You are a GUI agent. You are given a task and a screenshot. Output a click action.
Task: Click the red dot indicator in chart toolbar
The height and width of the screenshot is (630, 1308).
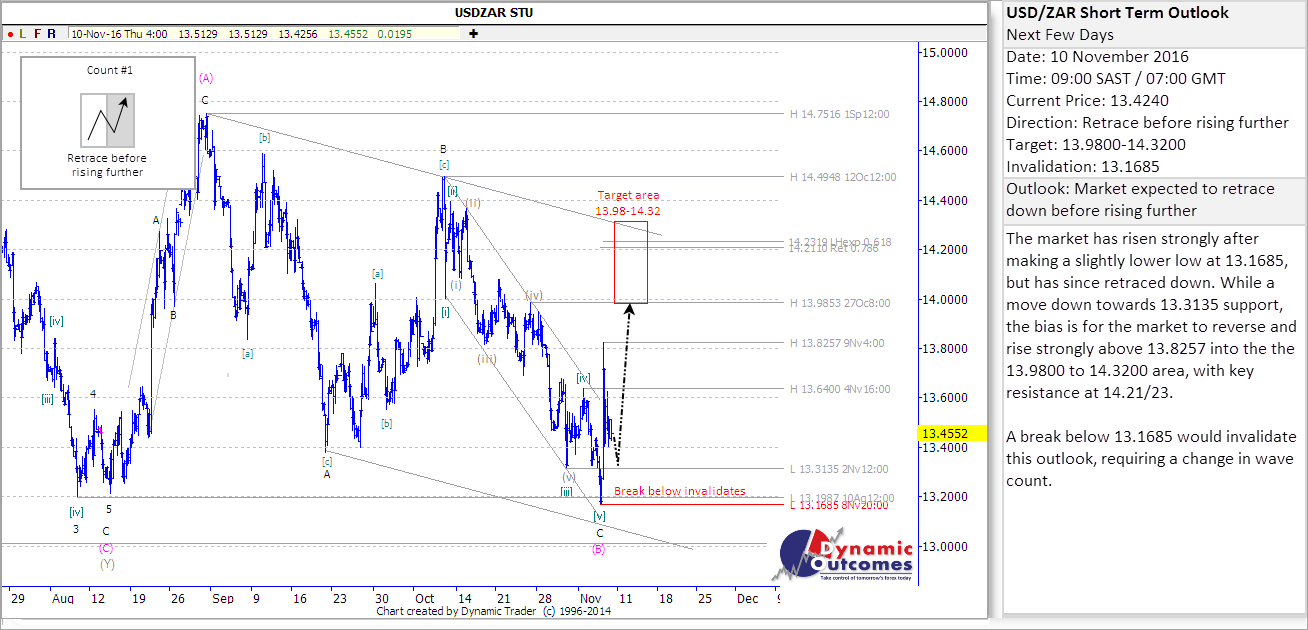point(8,33)
